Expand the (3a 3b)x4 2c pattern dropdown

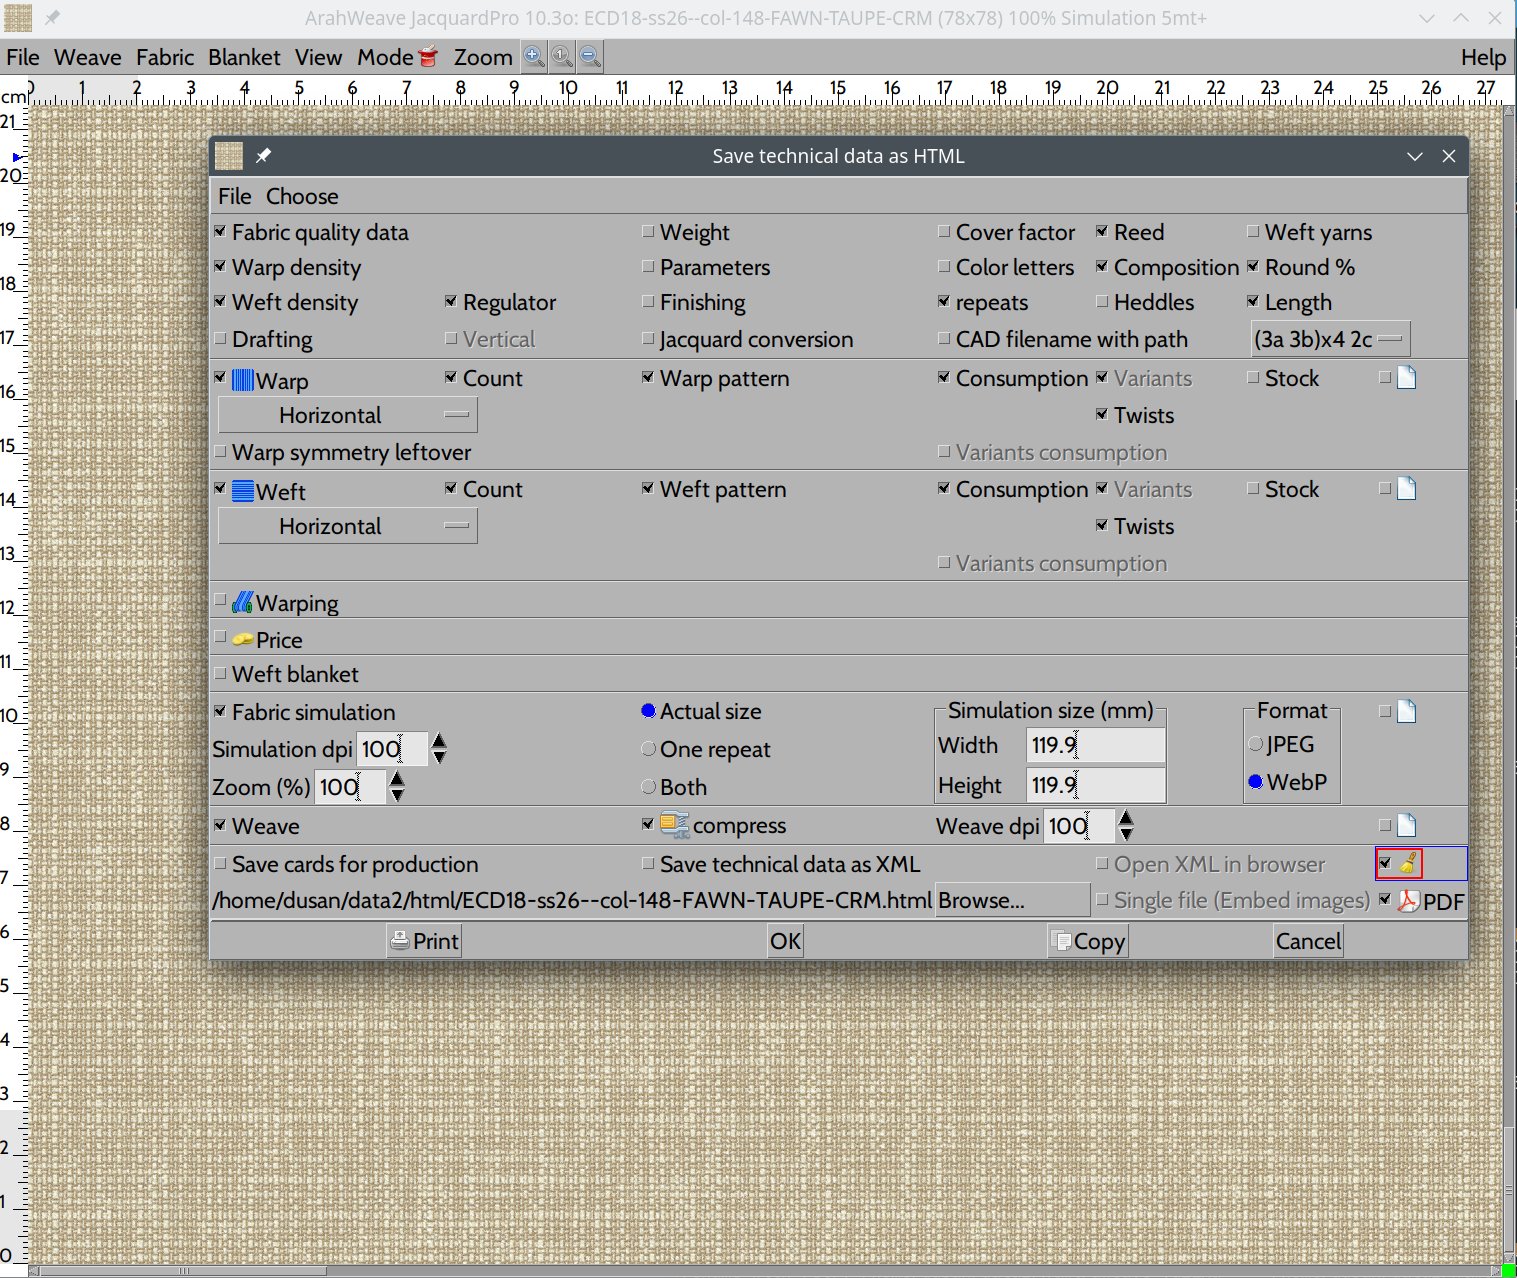(1330, 339)
